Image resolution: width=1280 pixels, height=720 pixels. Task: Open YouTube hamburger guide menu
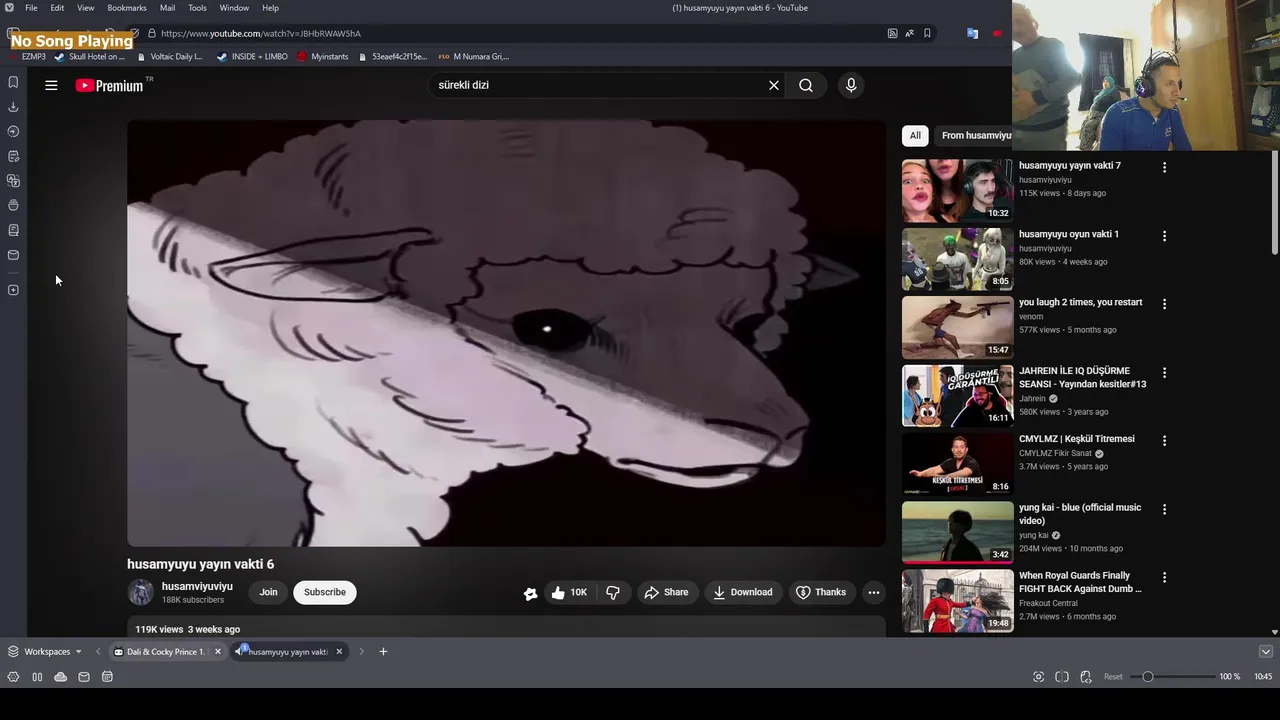coord(51,85)
